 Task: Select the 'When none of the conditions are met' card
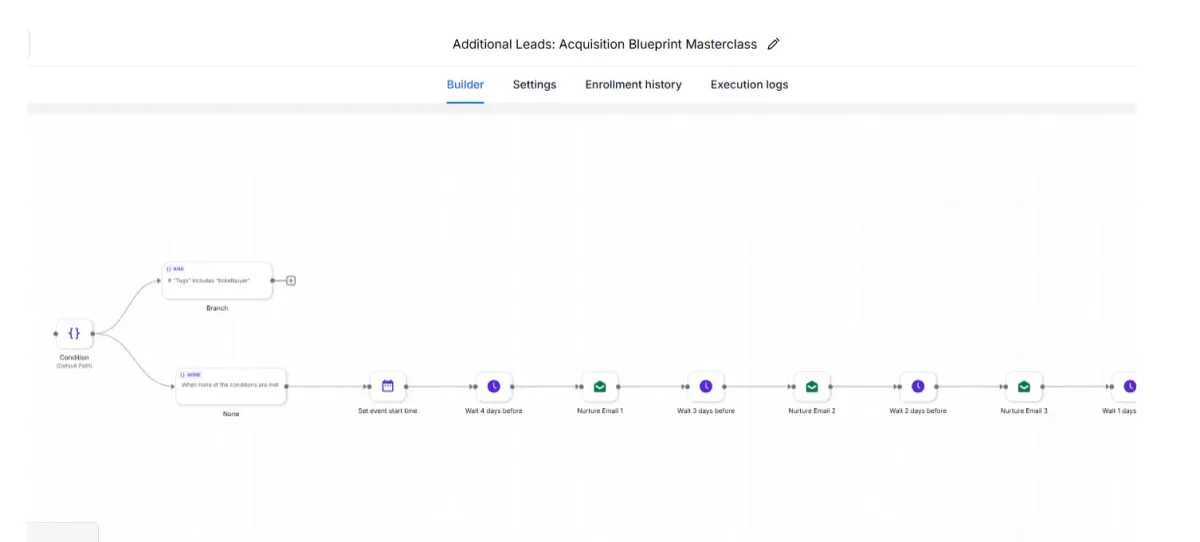231,386
